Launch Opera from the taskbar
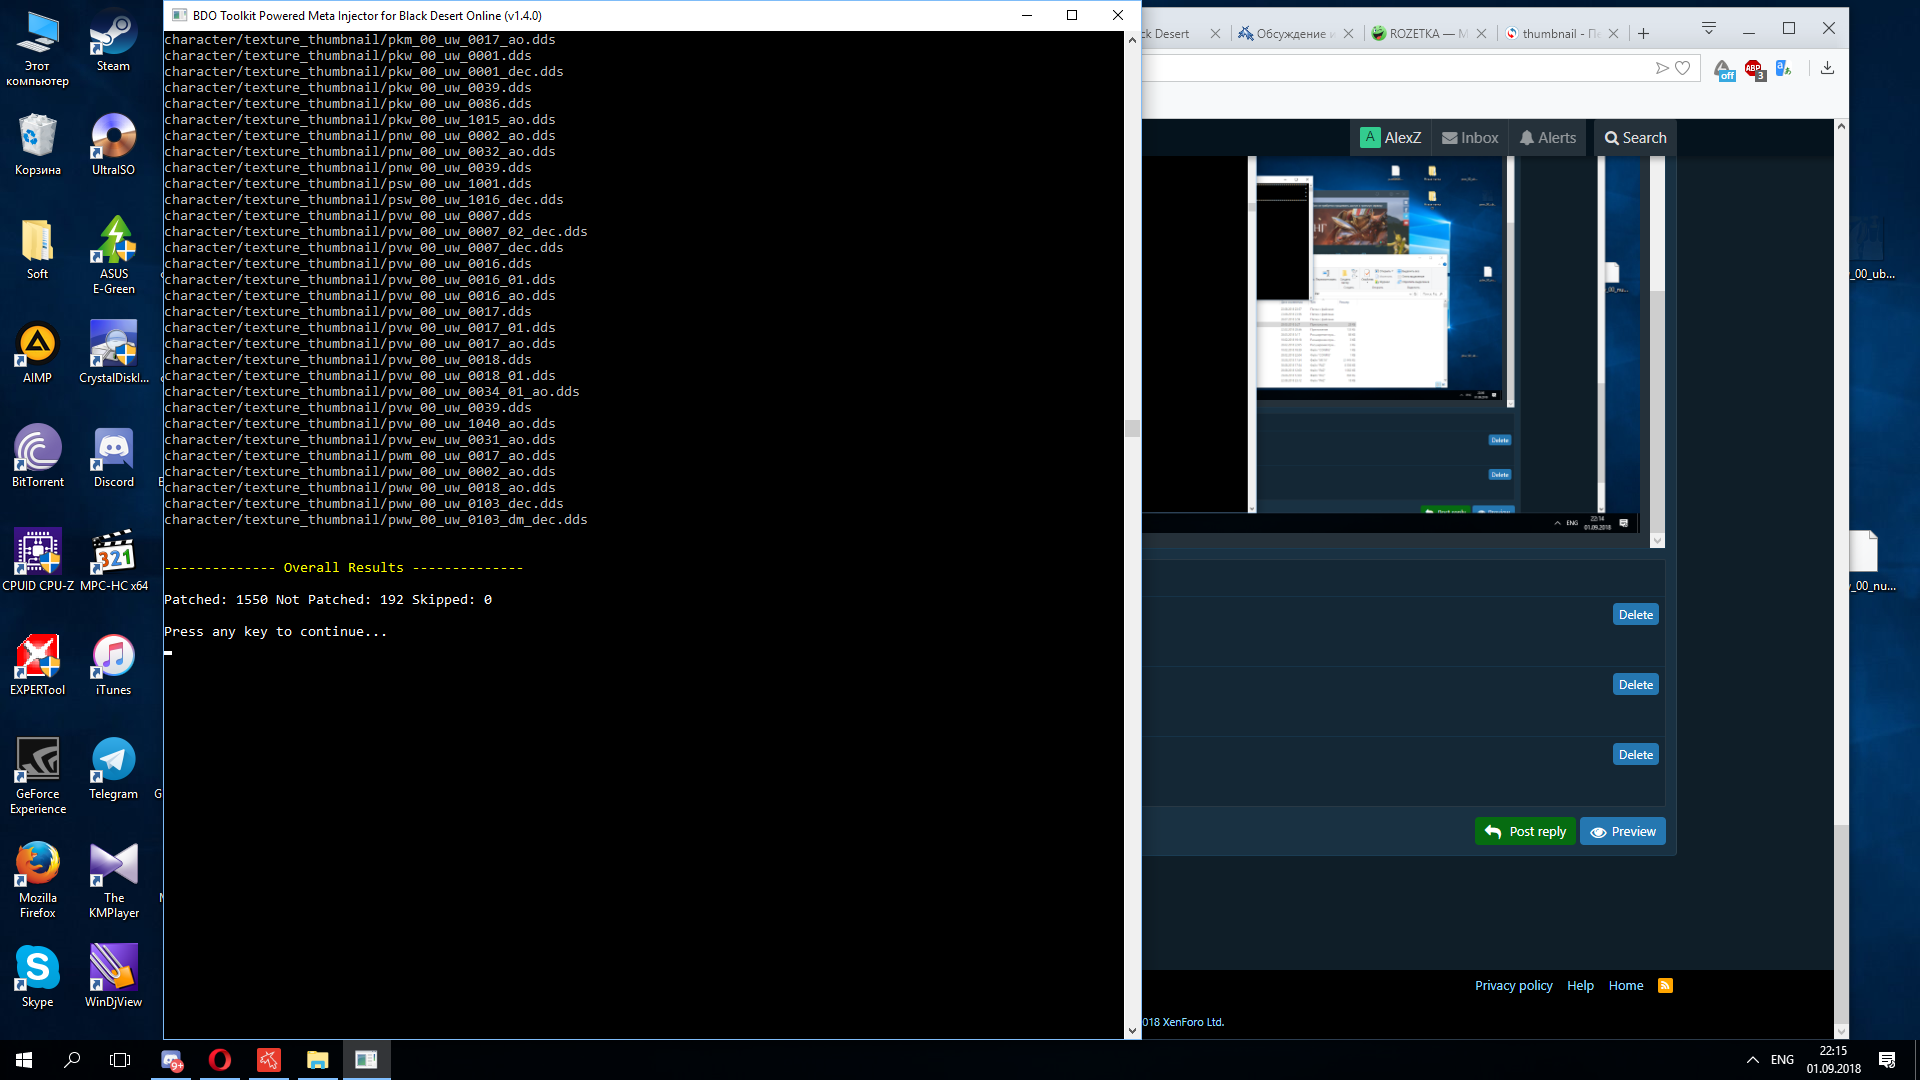The height and width of the screenshot is (1080, 1920). [x=219, y=1060]
